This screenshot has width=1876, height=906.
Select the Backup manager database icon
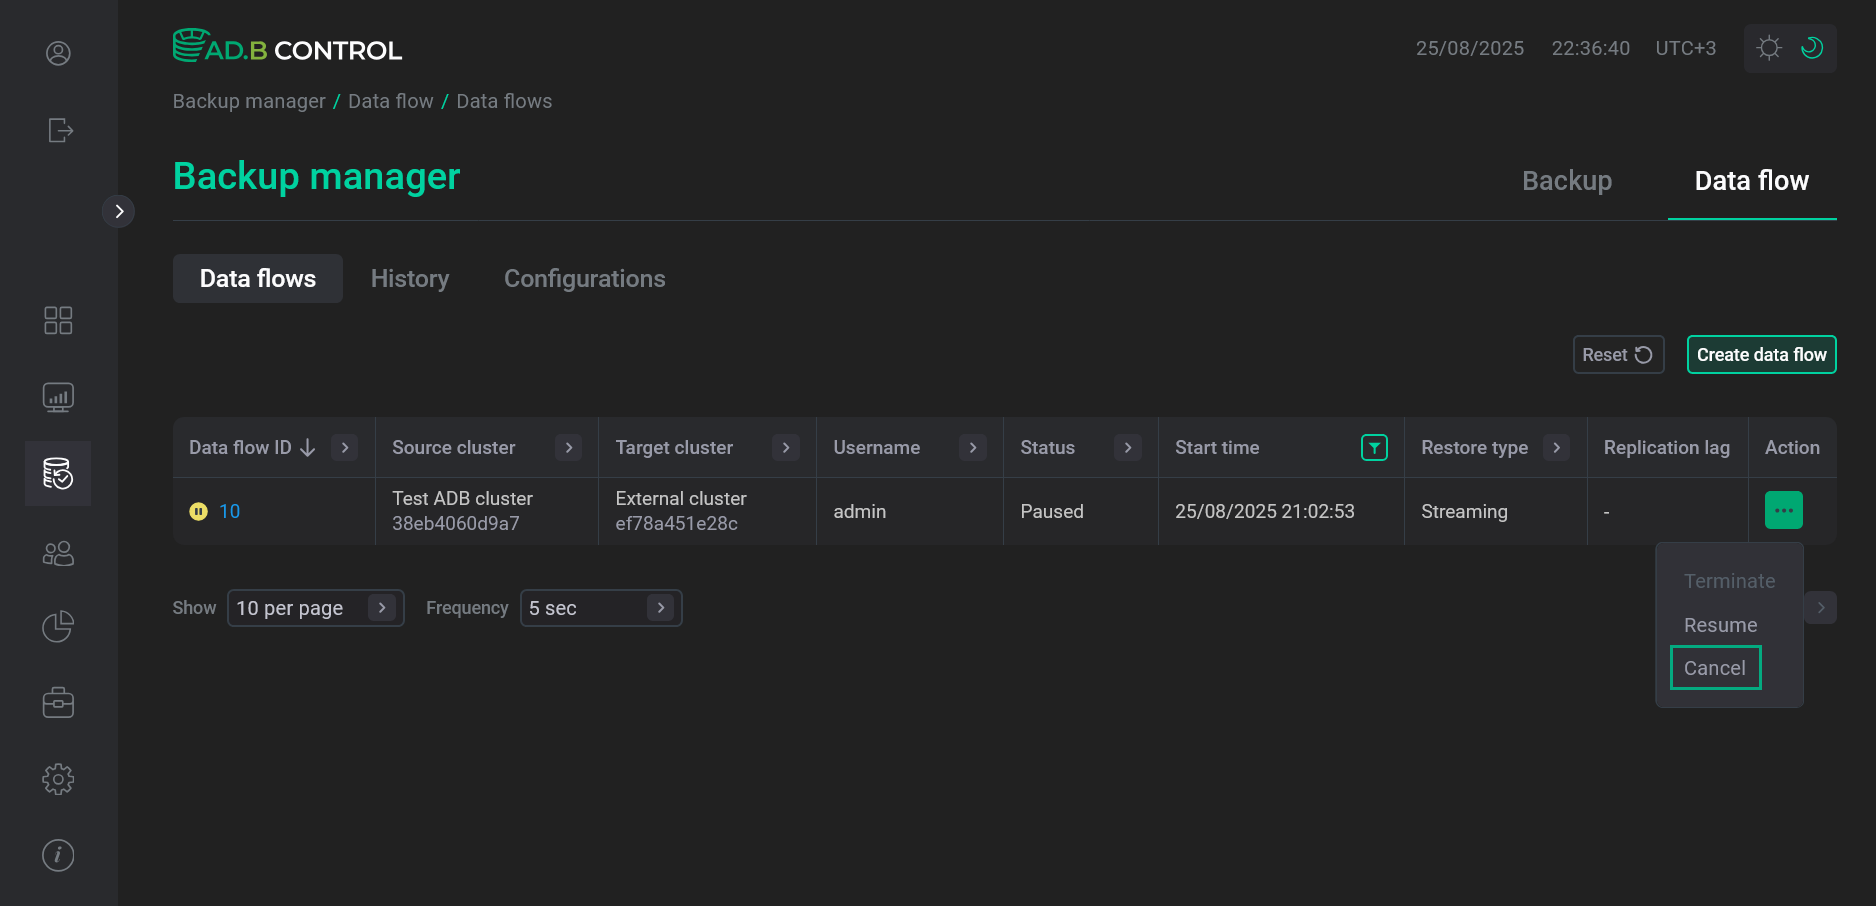pyautogui.click(x=57, y=473)
